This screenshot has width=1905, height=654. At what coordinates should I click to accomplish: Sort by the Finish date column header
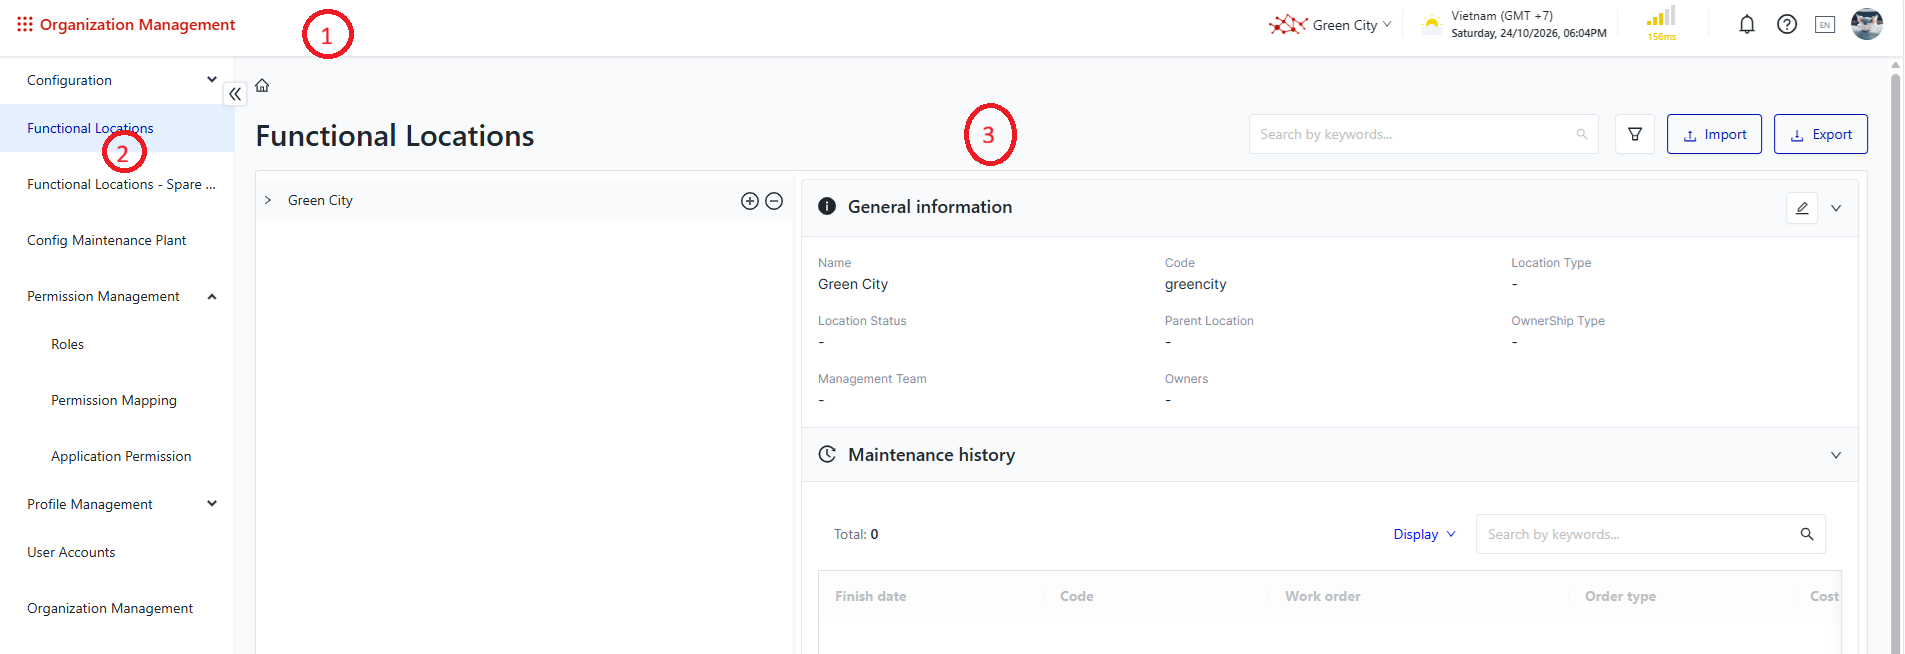871,596
